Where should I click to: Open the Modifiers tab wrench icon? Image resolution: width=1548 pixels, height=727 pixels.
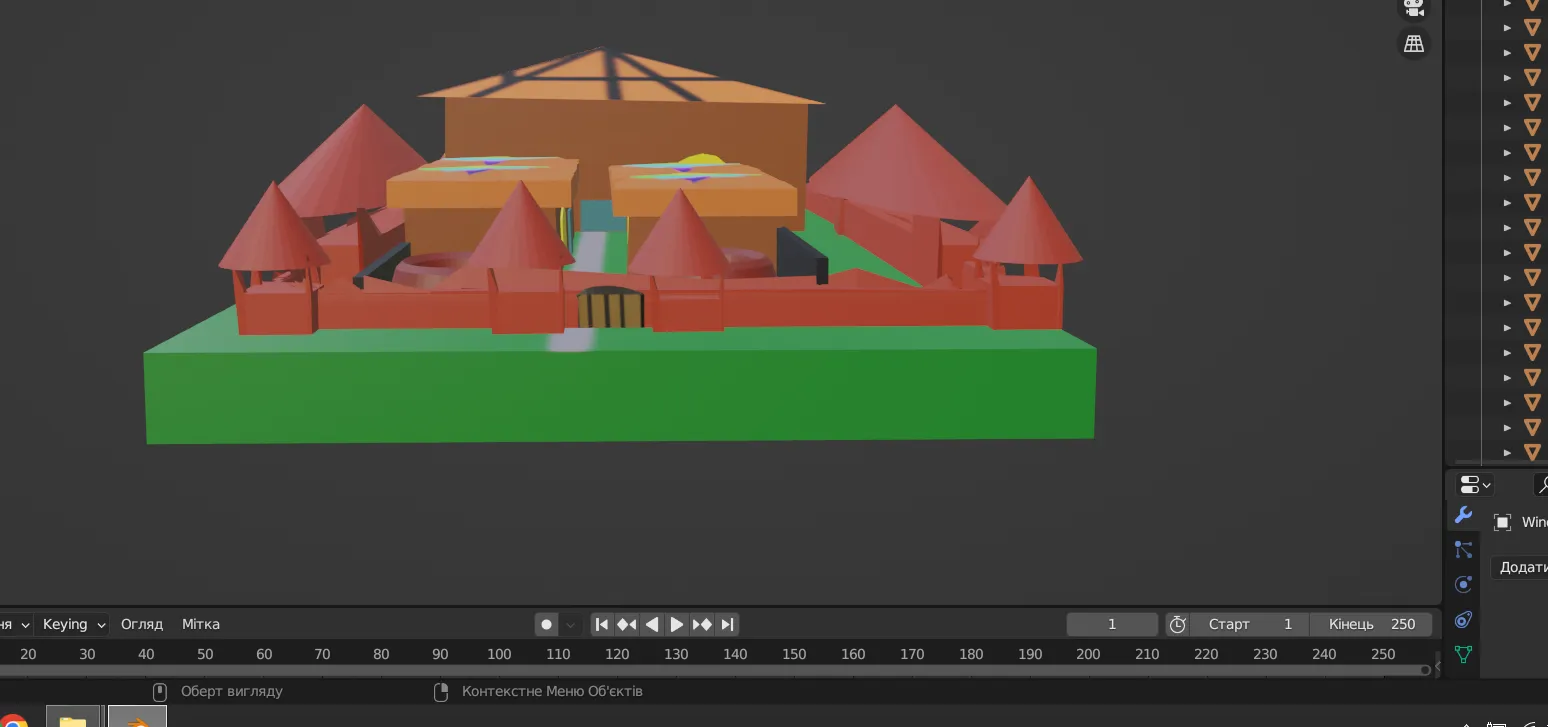tap(1463, 515)
